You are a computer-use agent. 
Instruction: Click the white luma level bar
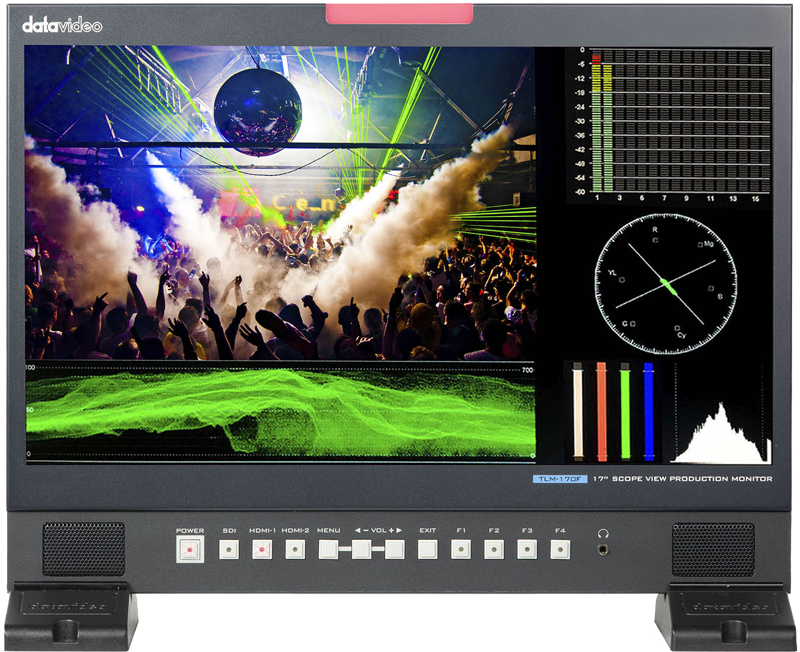pyautogui.click(x=578, y=411)
